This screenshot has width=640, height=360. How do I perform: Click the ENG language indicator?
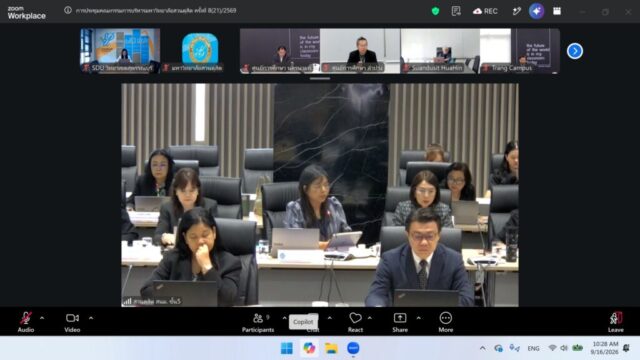click(x=533, y=348)
